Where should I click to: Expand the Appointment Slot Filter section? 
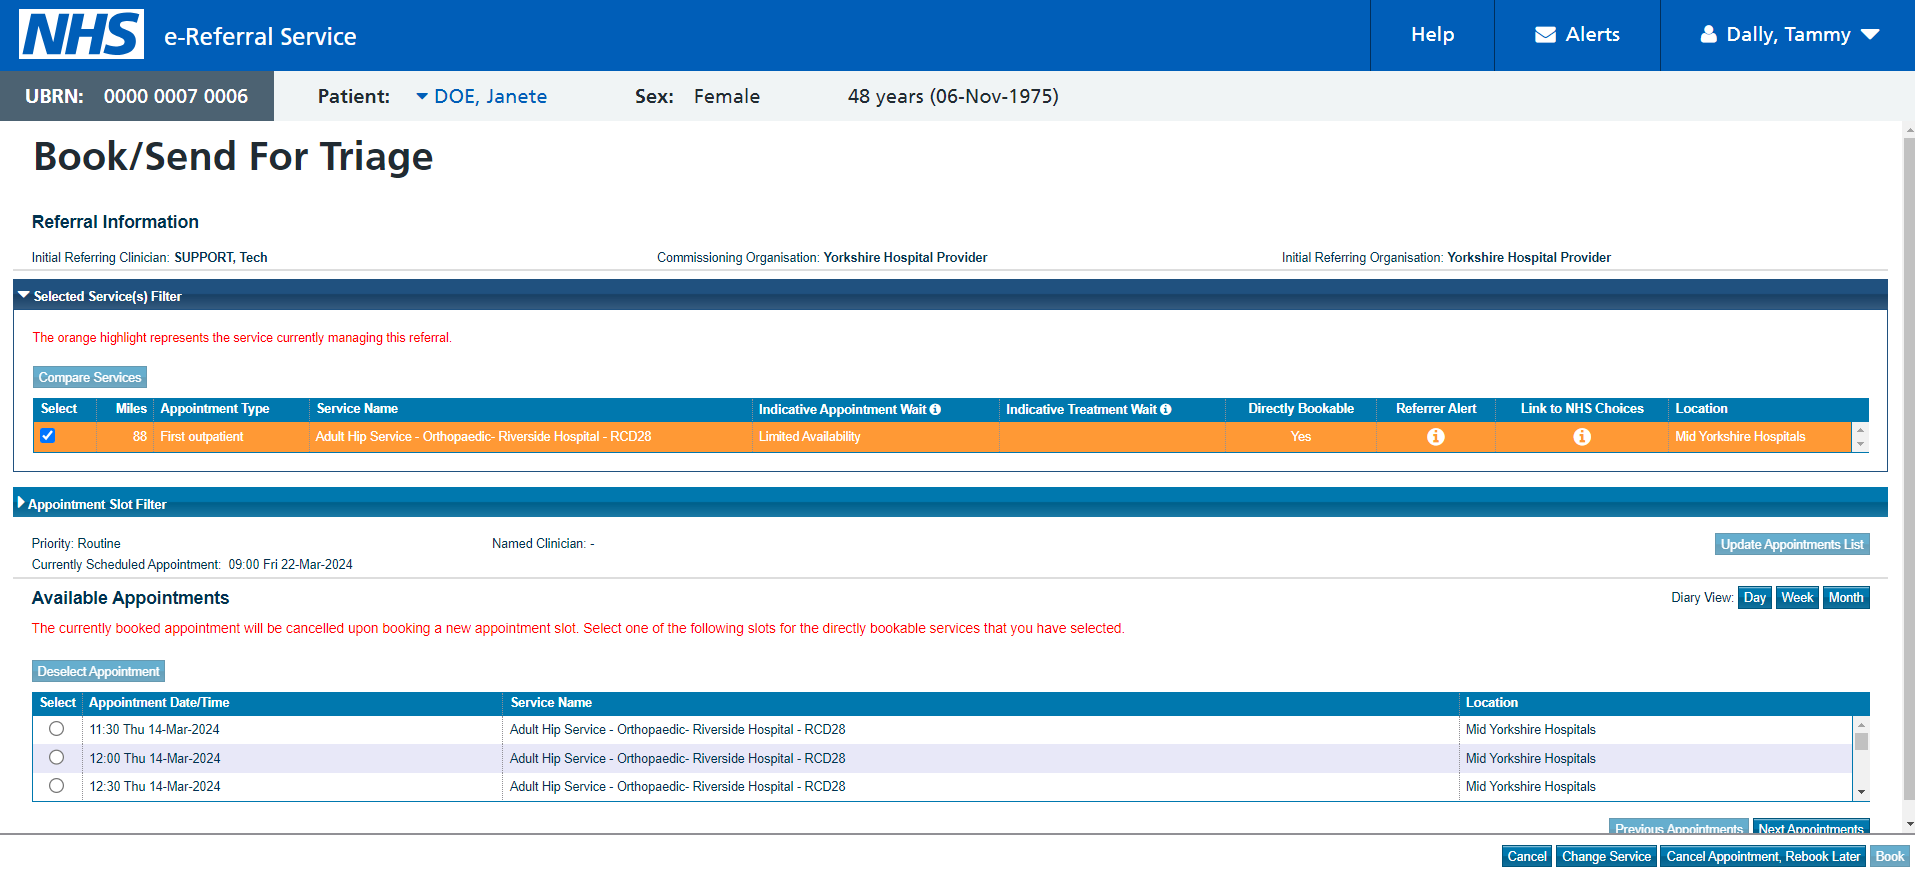[21, 503]
